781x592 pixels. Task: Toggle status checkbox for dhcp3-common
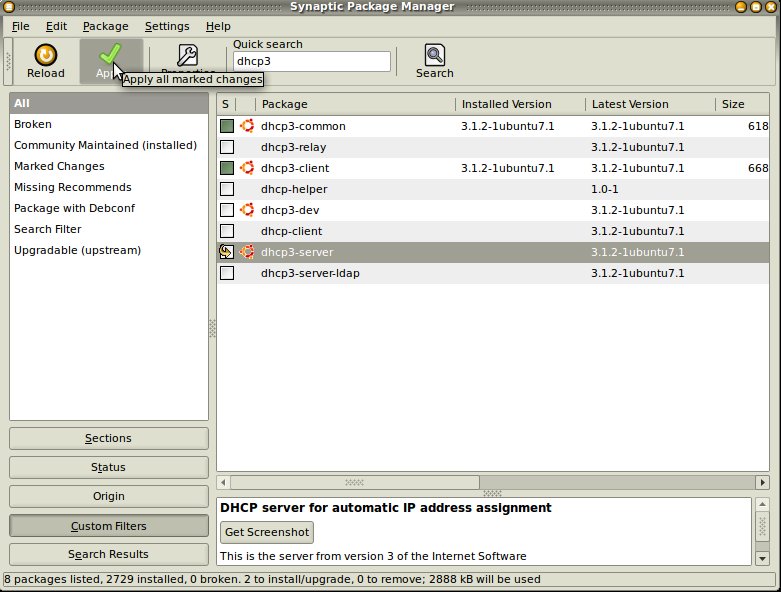pyautogui.click(x=227, y=126)
